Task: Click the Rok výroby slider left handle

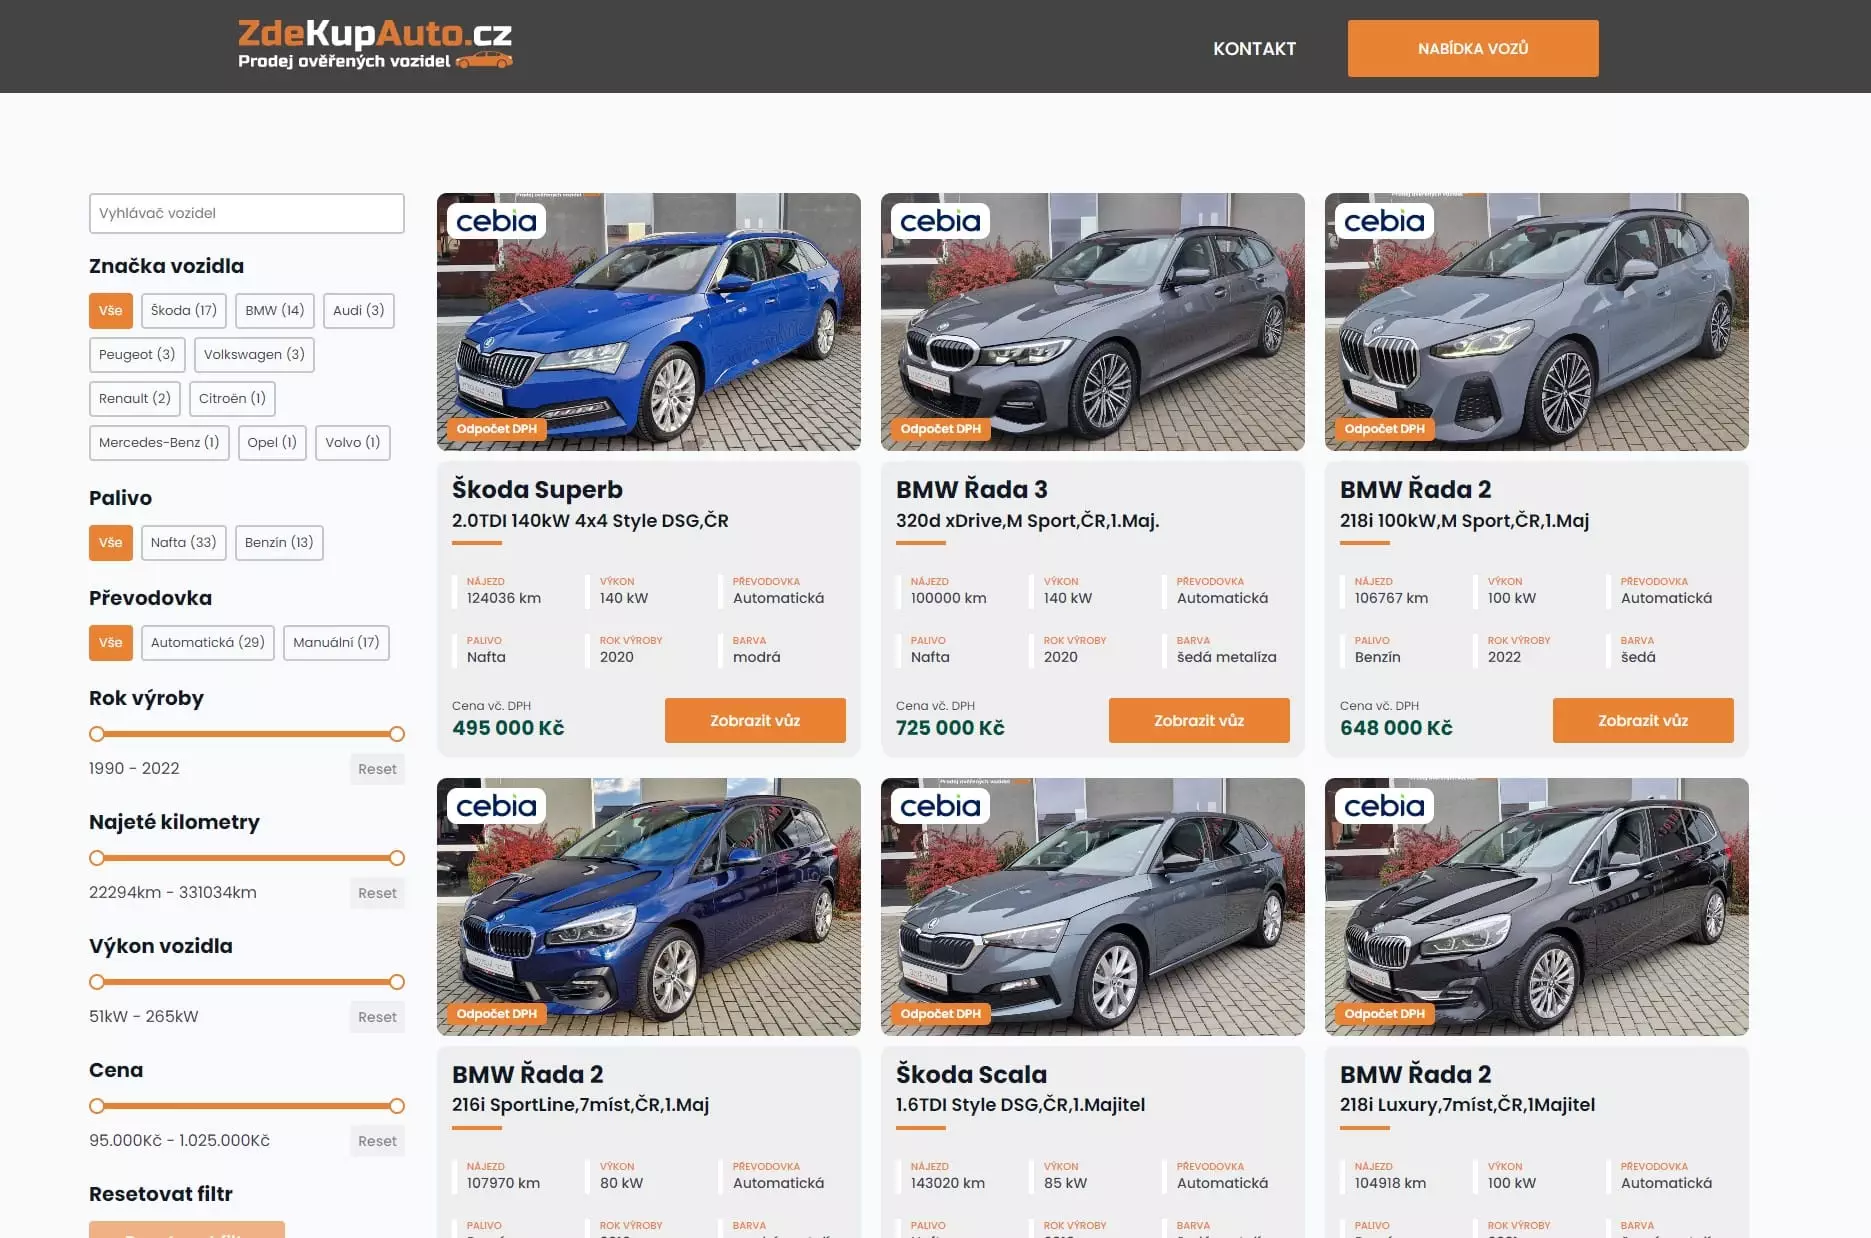Action: pyautogui.click(x=97, y=734)
